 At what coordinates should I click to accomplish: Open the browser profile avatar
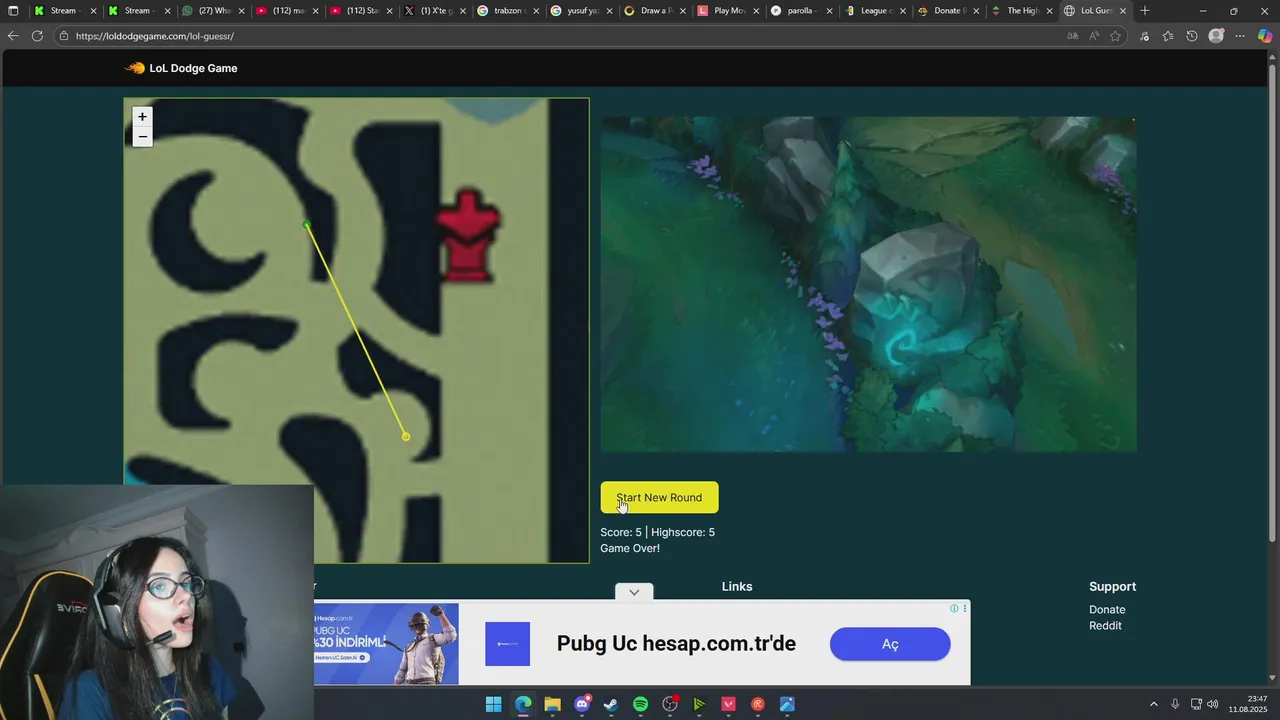(x=1216, y=36)
